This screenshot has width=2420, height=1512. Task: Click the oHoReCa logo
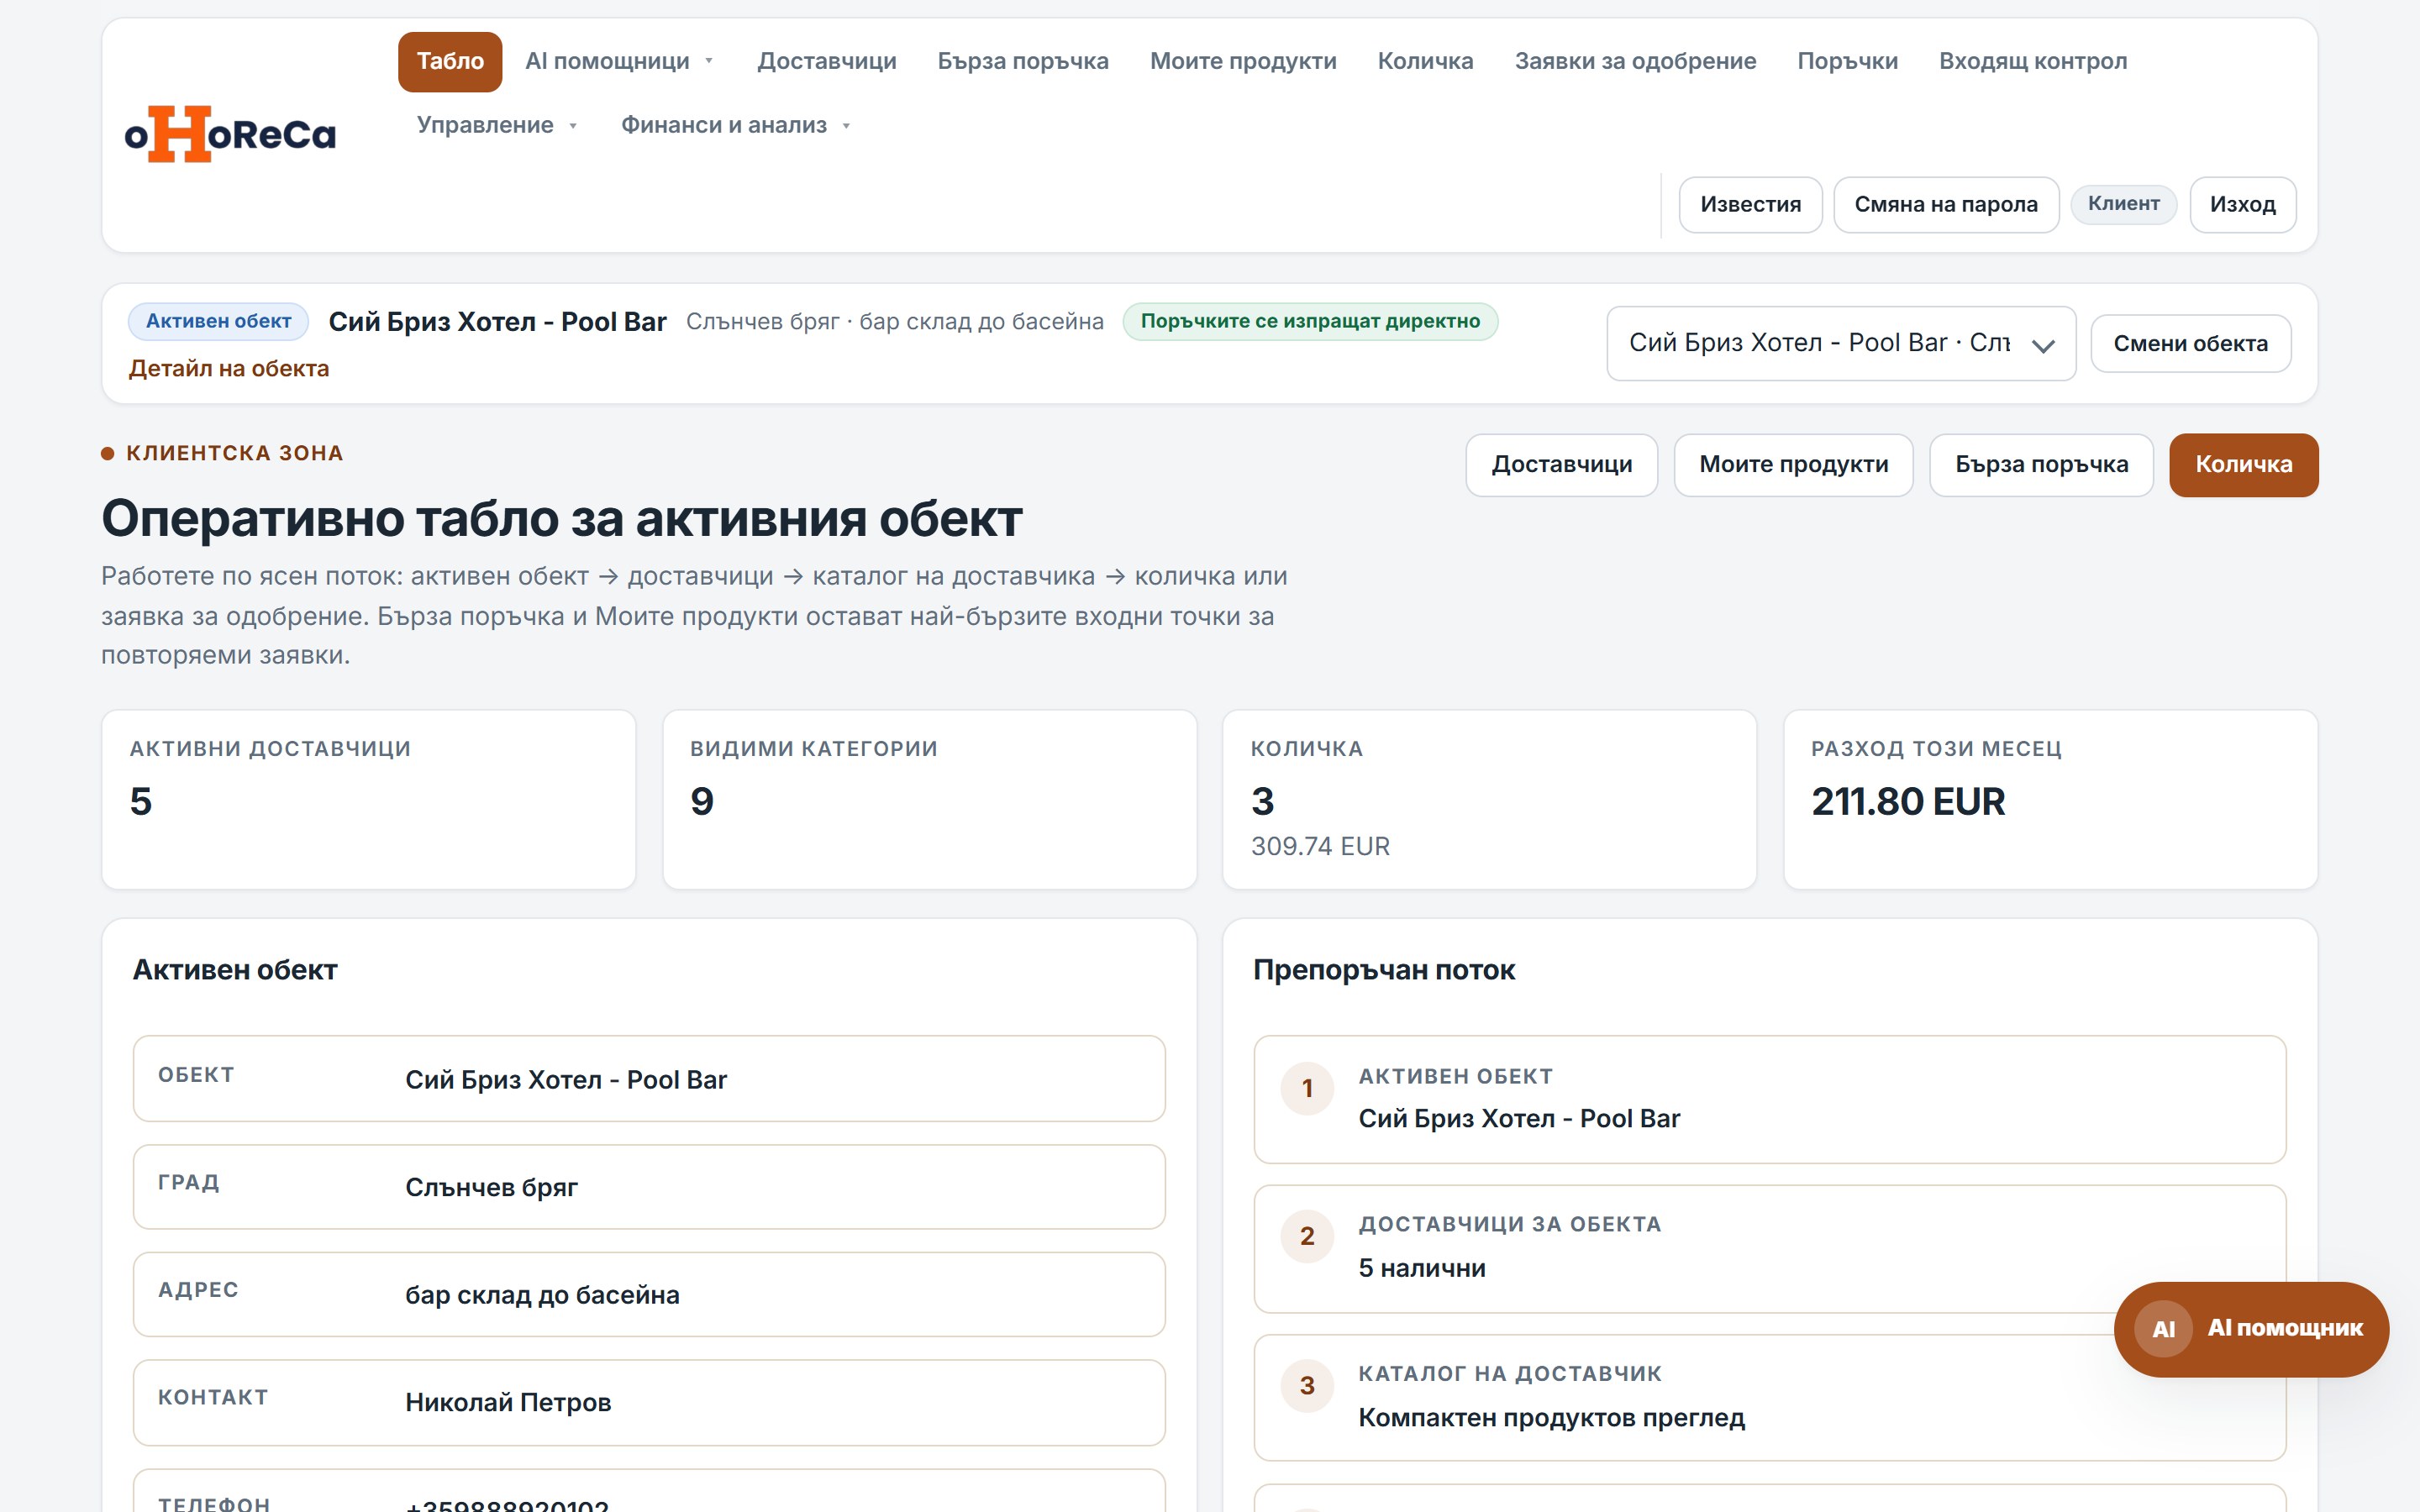230,134
